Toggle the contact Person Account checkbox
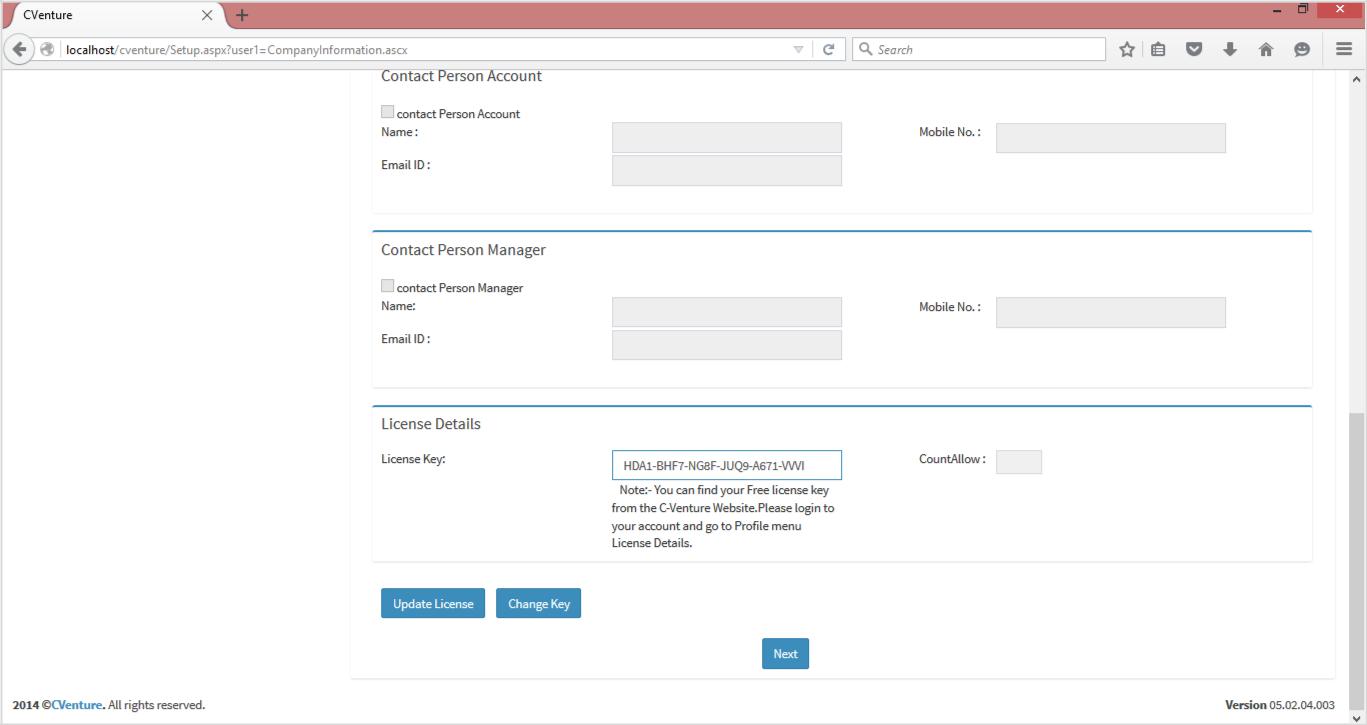 point(388,113)
